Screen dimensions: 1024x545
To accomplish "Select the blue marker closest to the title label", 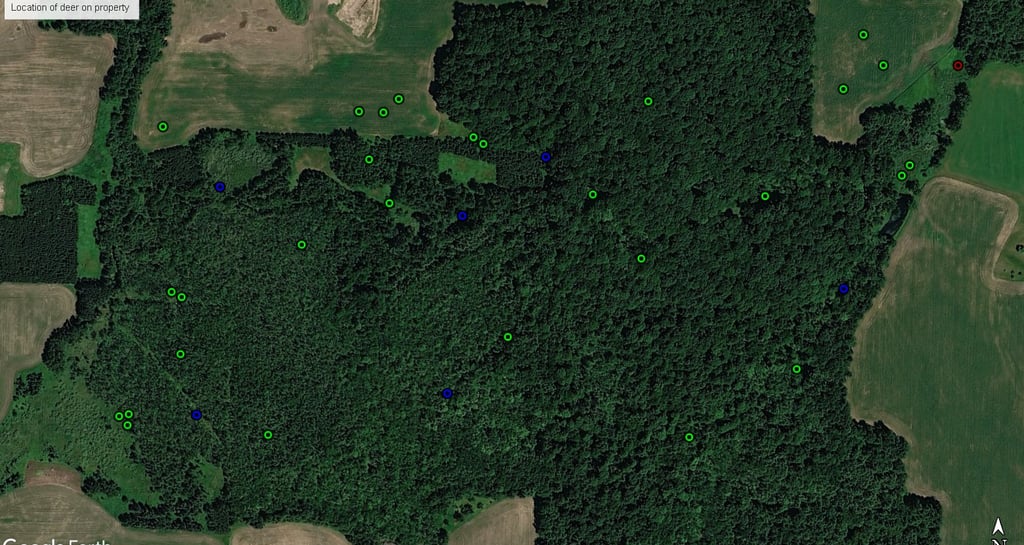I will point(220,187).
